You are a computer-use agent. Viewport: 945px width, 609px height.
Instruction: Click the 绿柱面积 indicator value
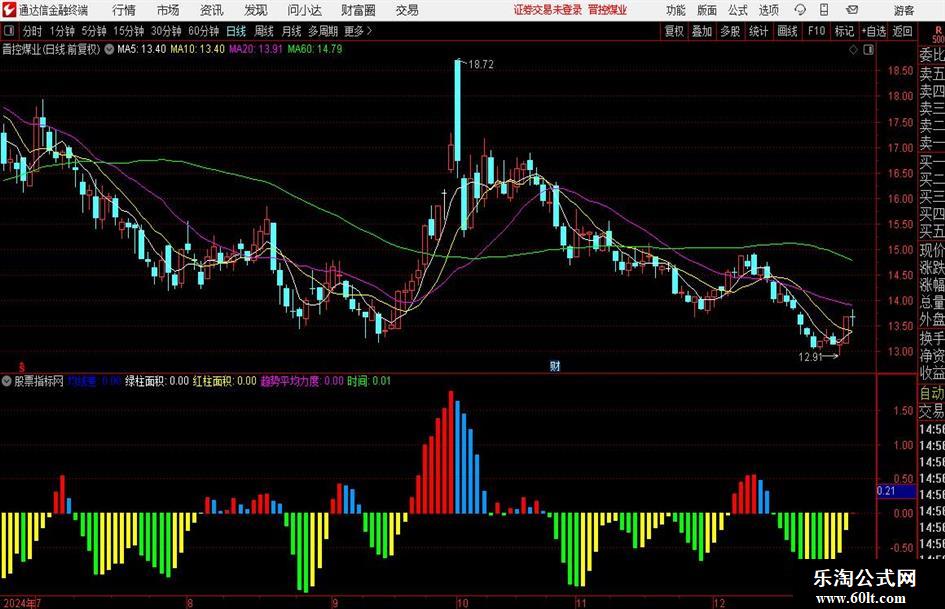tap(157, 381)
